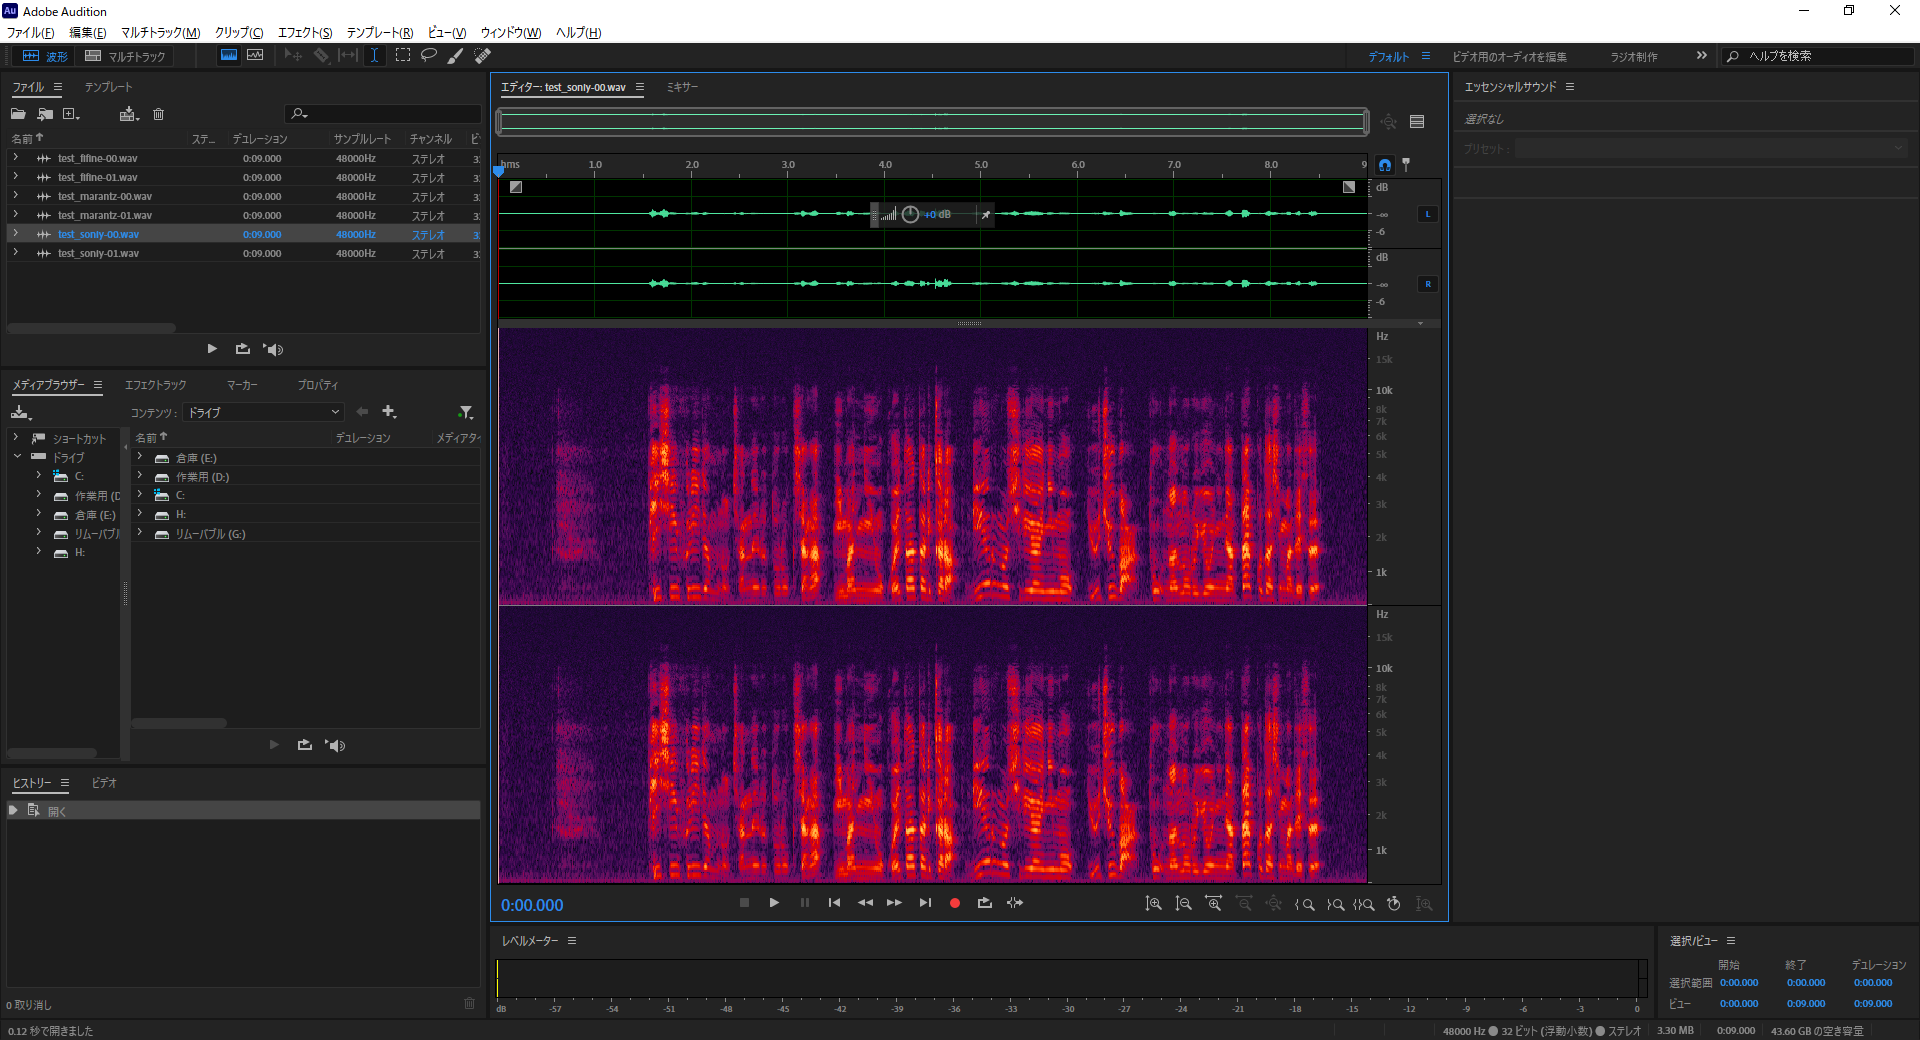Show the spectral frequency display
This screenshot has height=1040, width=1920.
click(229, 56)
